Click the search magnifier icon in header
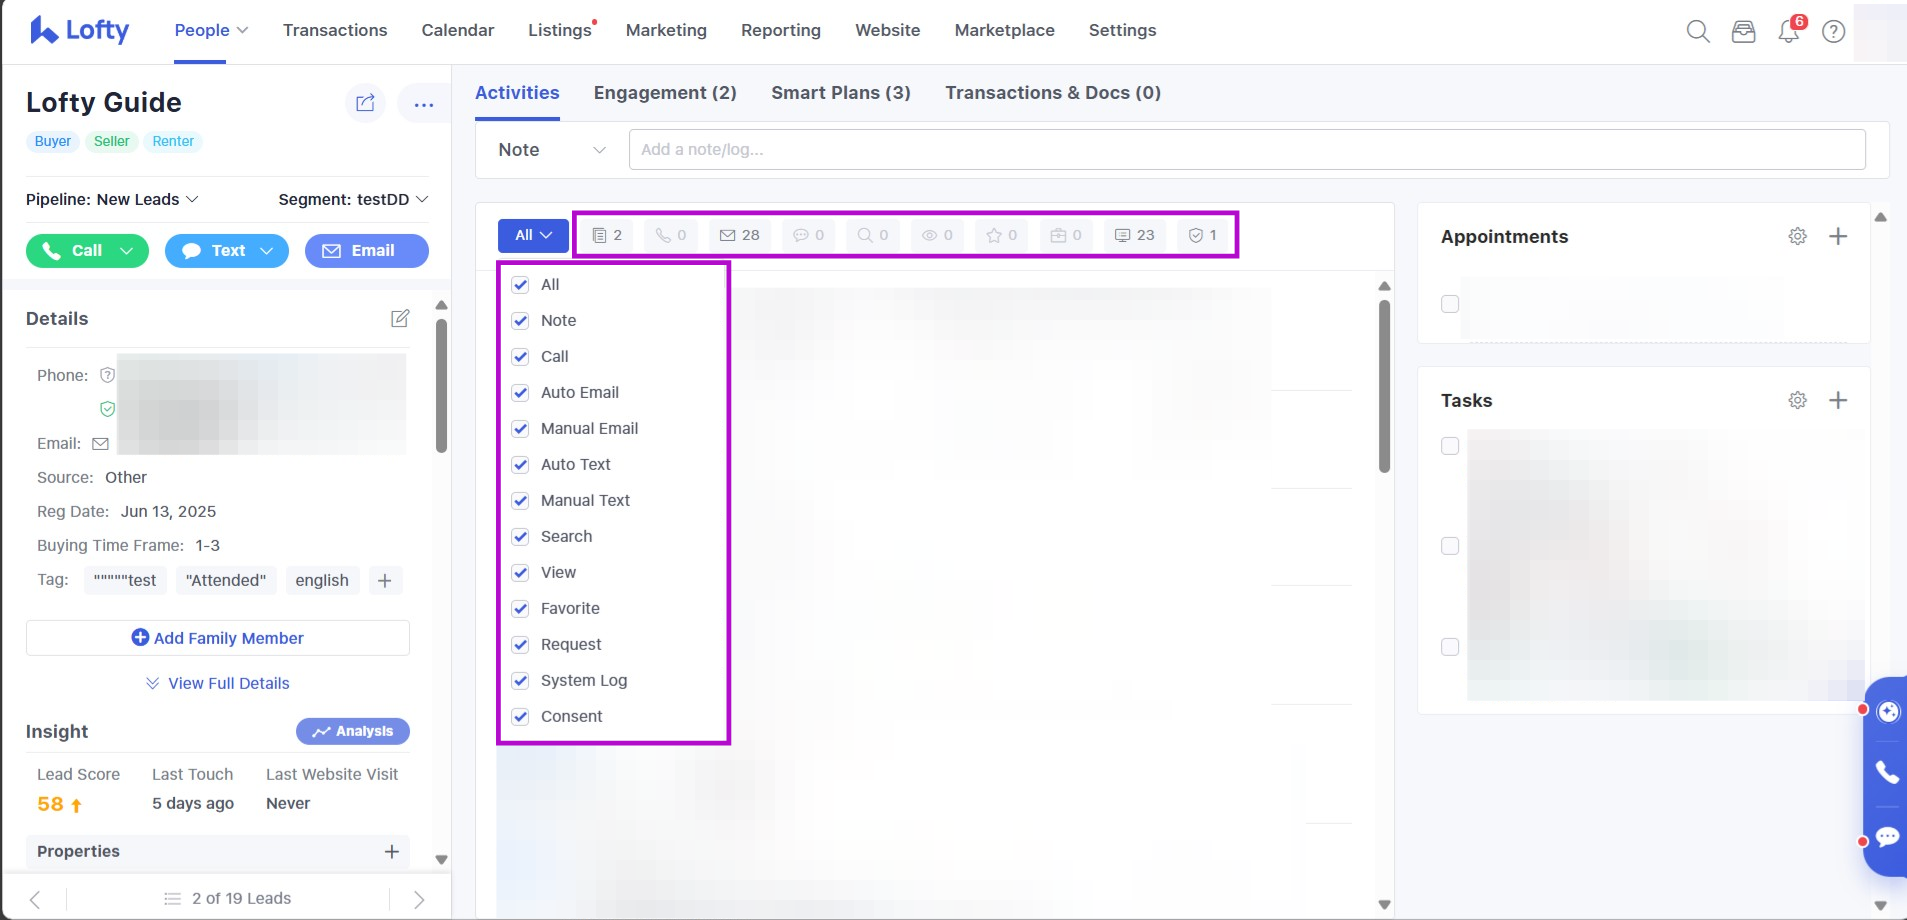Viewport: 1907px width, 920px height. coord(1697,31)
